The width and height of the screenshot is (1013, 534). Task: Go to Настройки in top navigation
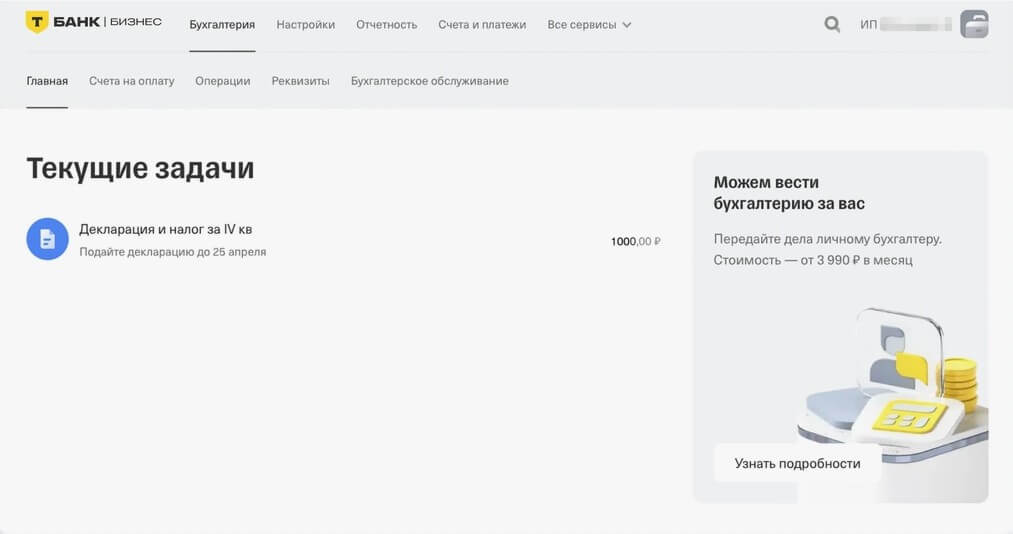click(305, 24)
